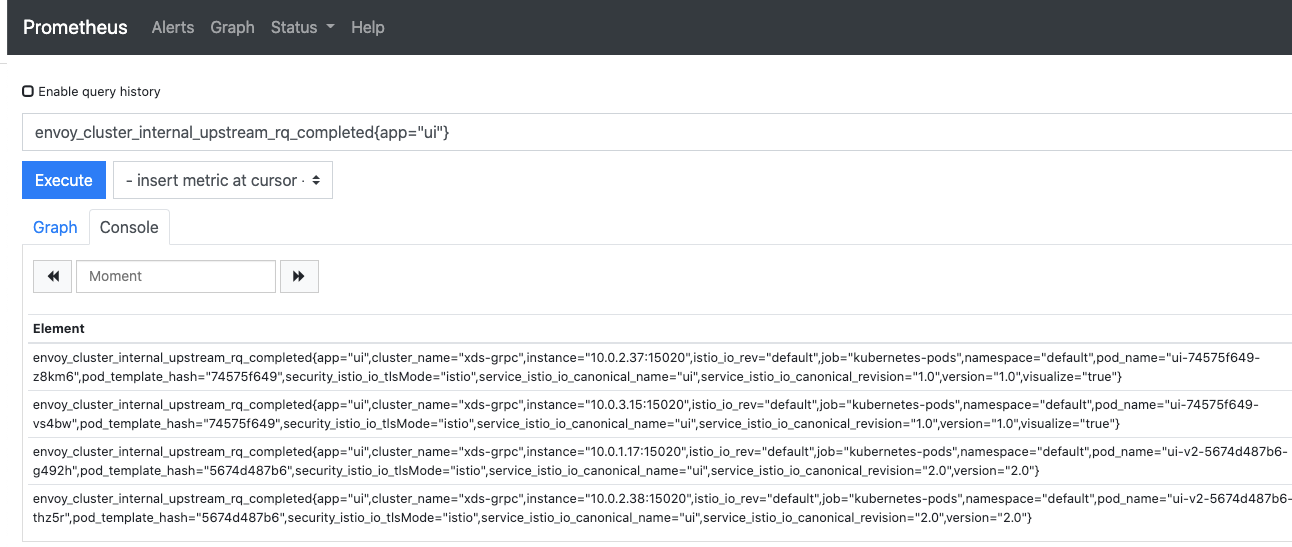Screen dimensions: 1292x547
Task: Select result row with instance 10.0.3.15:15020
Action: (646, 414)
